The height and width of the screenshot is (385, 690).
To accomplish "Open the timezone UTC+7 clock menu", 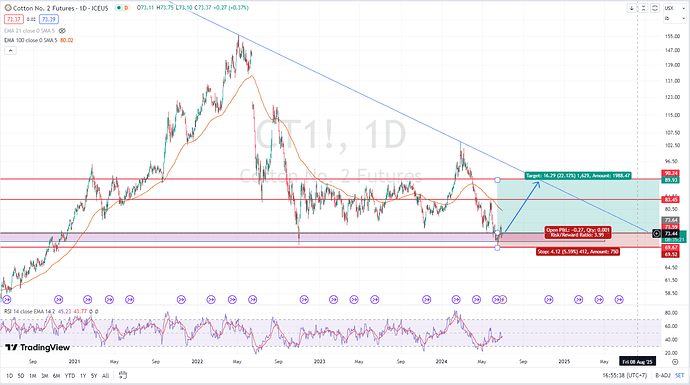I will [625, 375].
